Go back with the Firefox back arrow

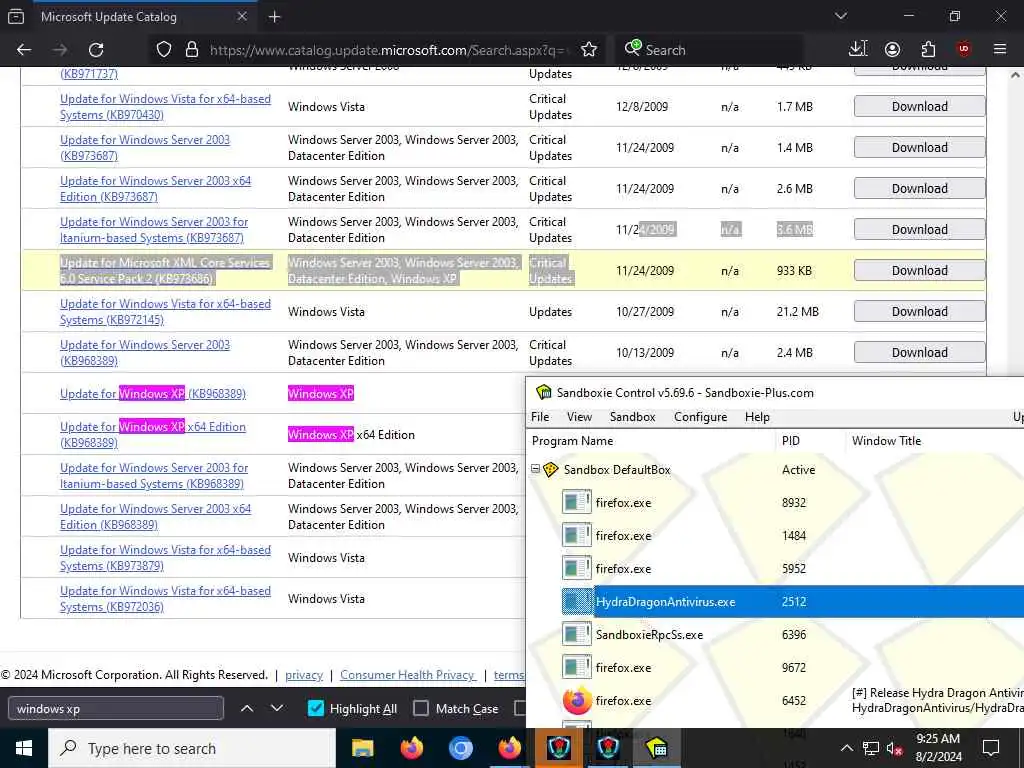point(24,50)
